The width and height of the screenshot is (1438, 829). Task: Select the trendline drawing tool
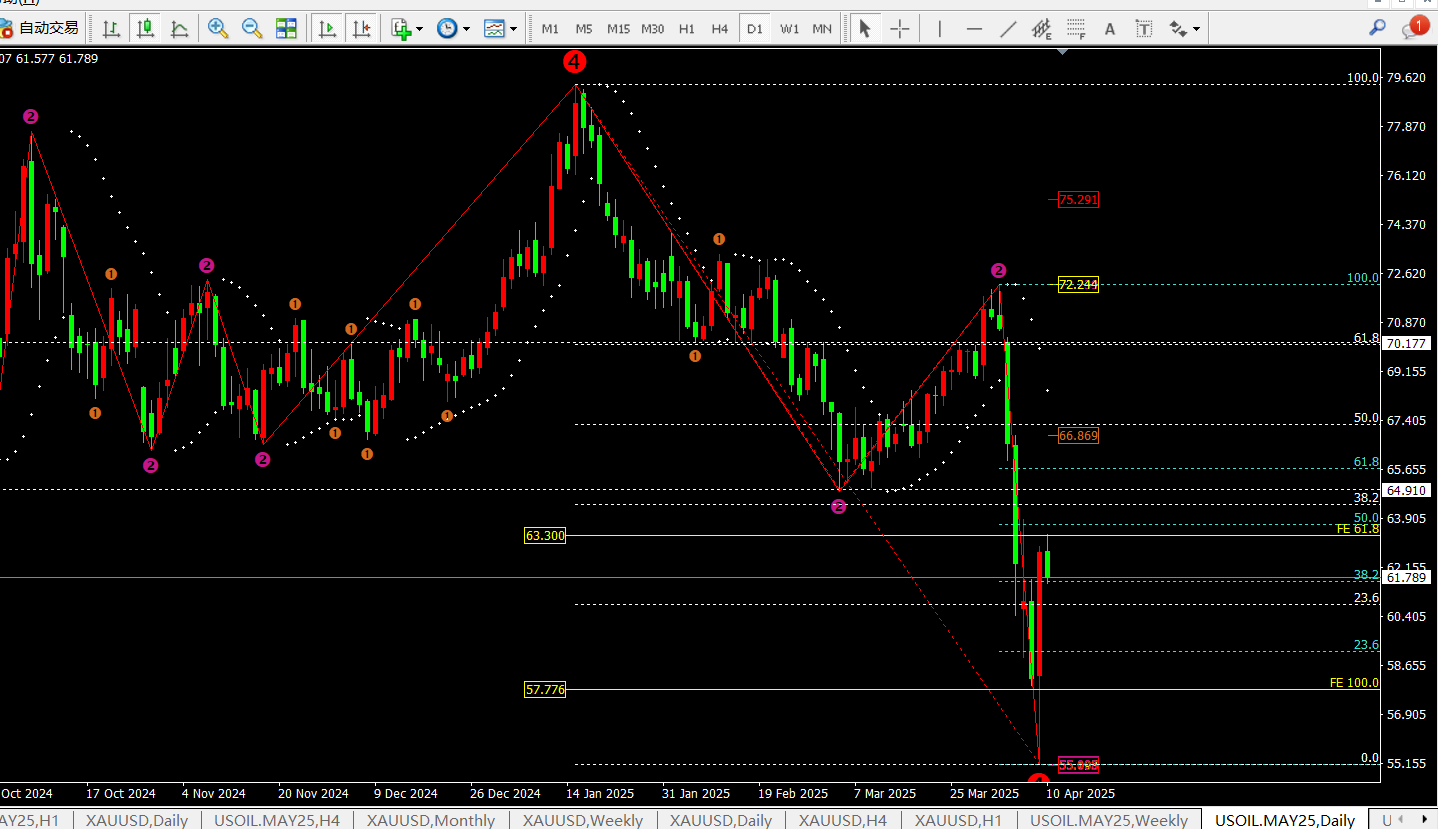[1008, 28]
